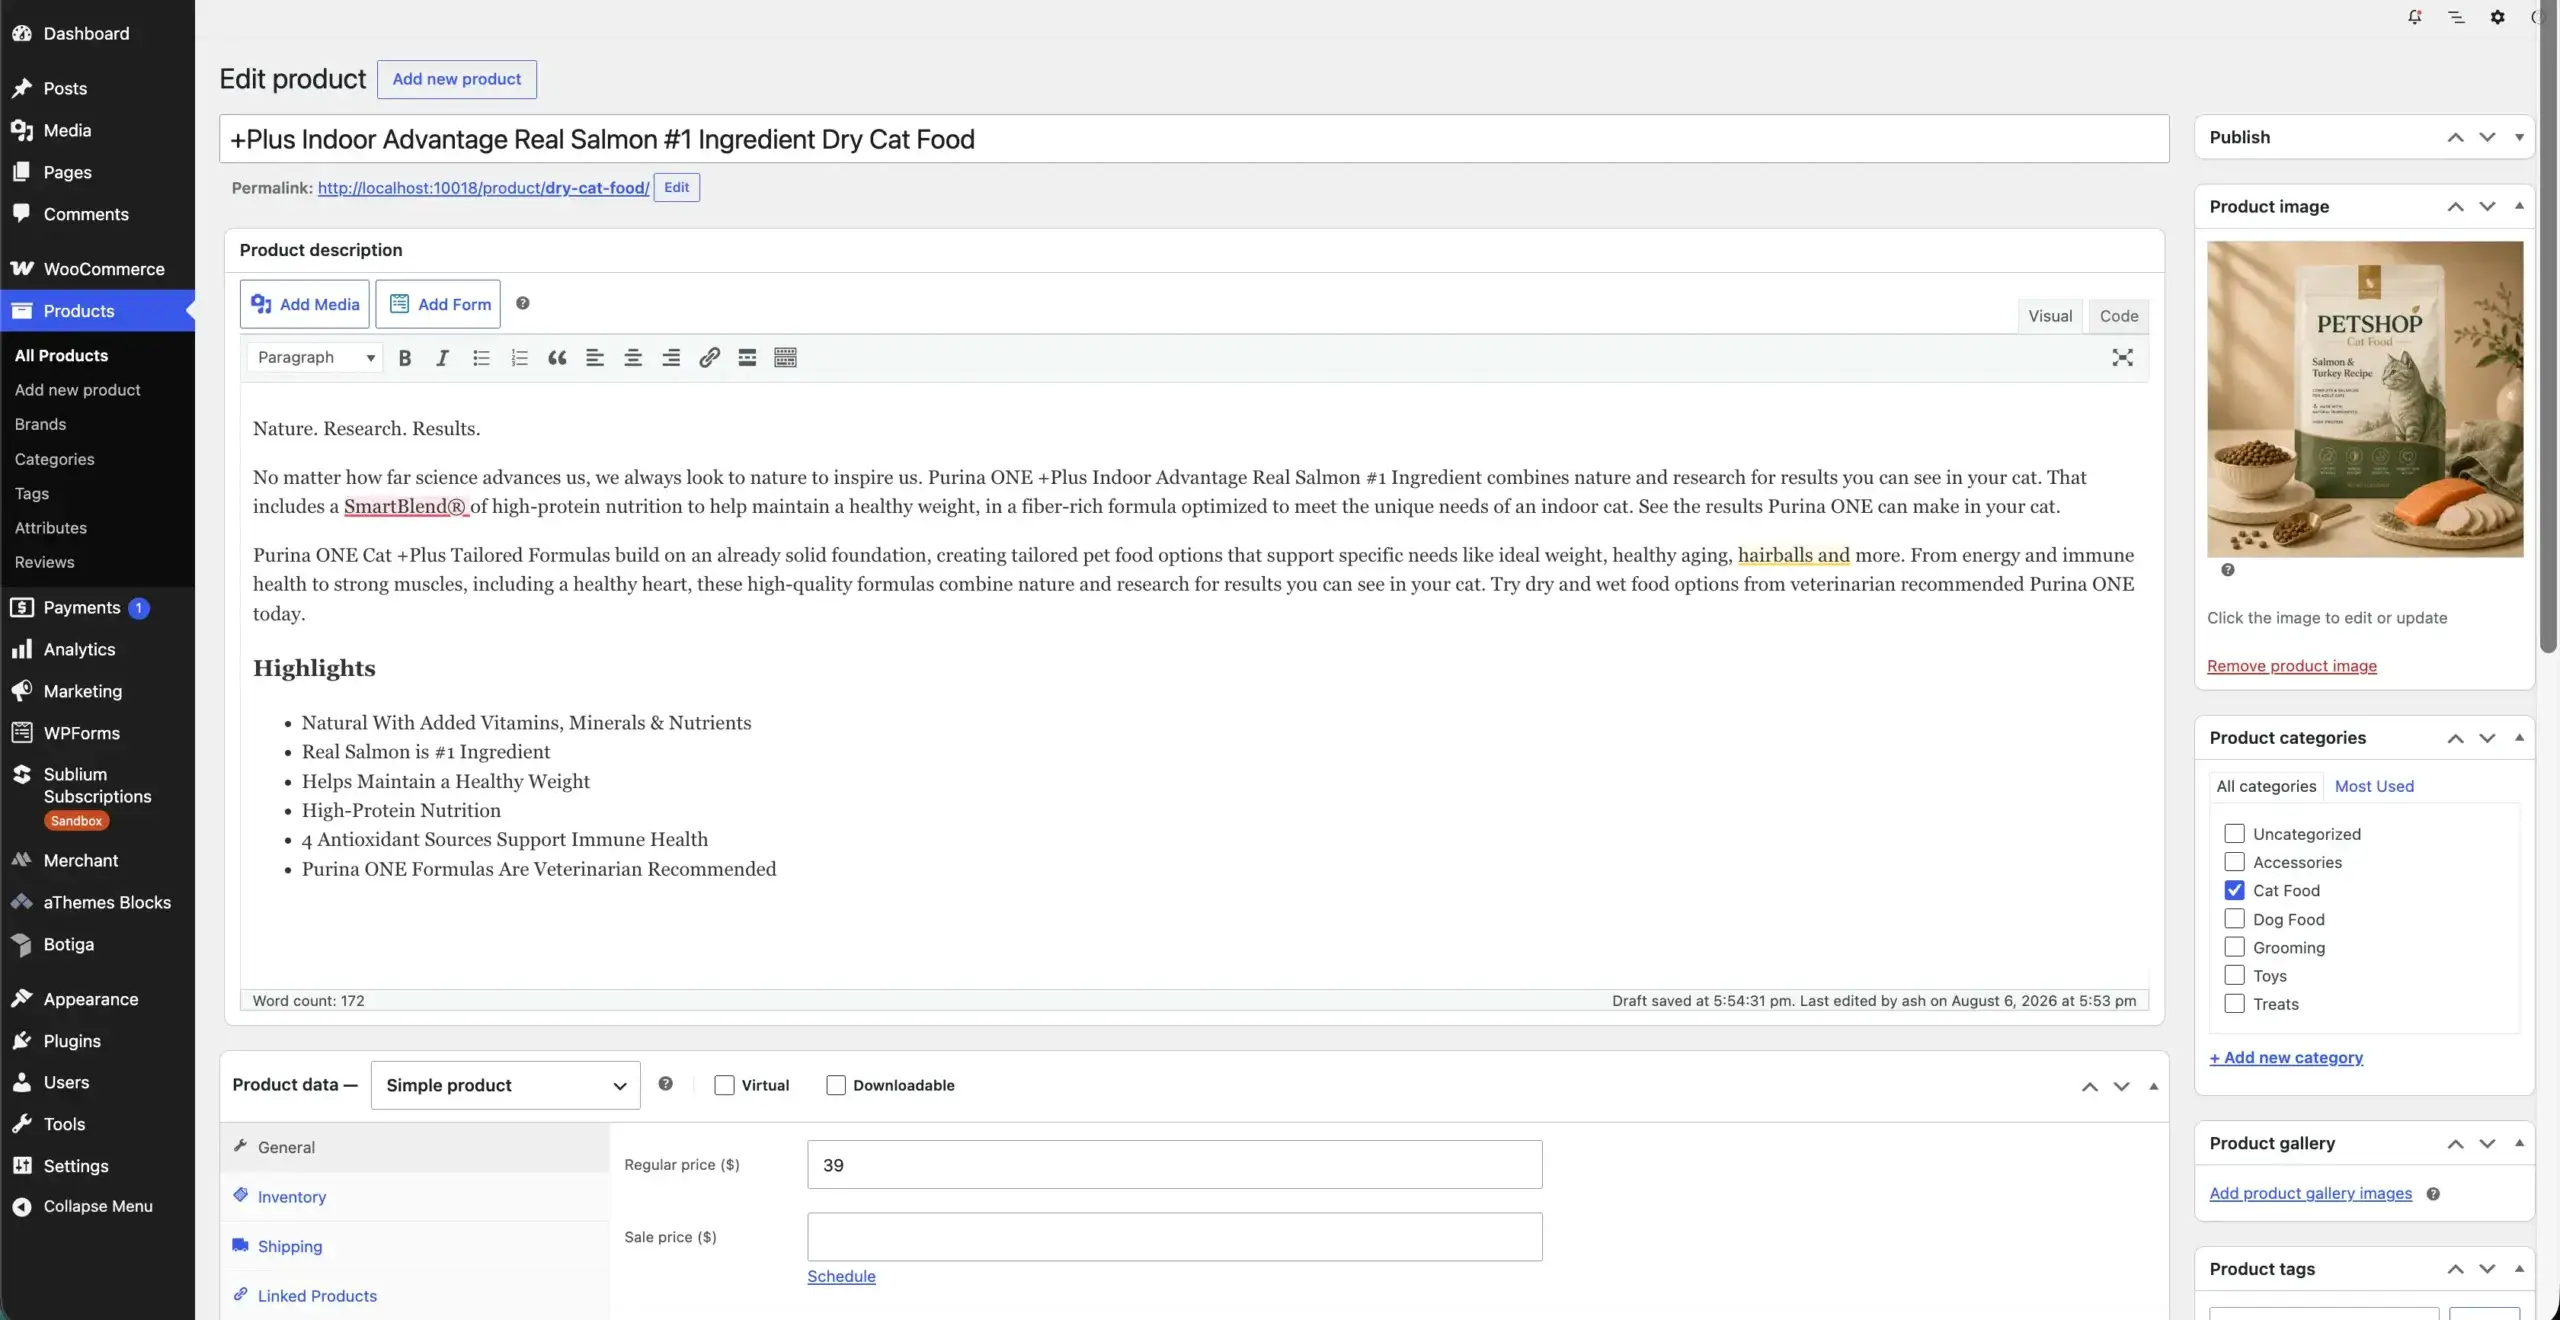Check the Dog Food category
The image size is (2560, 1320).
(x=2234, y=919)
